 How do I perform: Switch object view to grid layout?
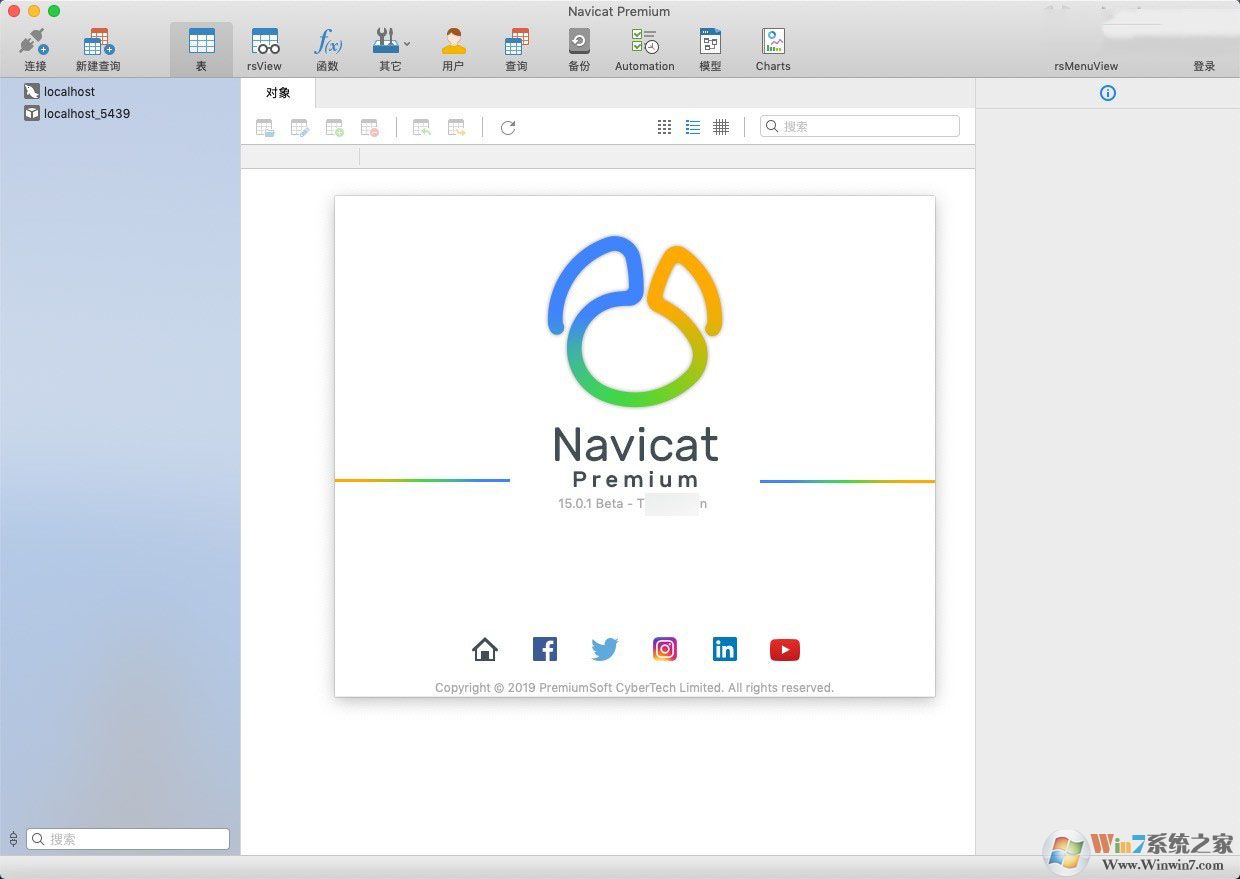tap(664, 127)
